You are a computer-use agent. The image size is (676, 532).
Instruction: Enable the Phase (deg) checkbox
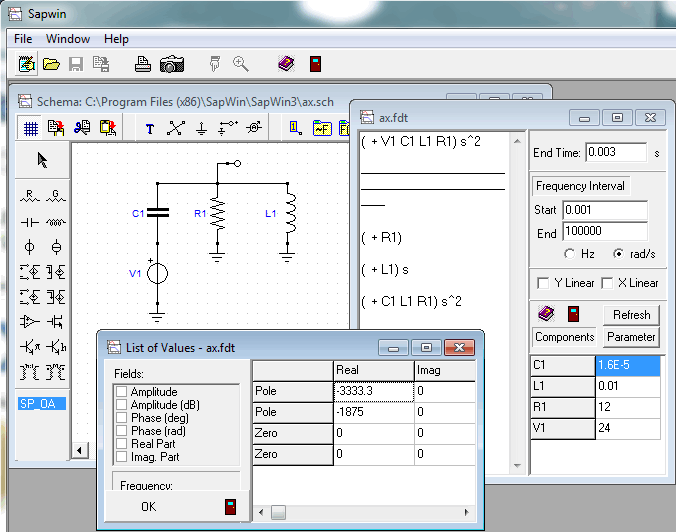tap(121, 418)
